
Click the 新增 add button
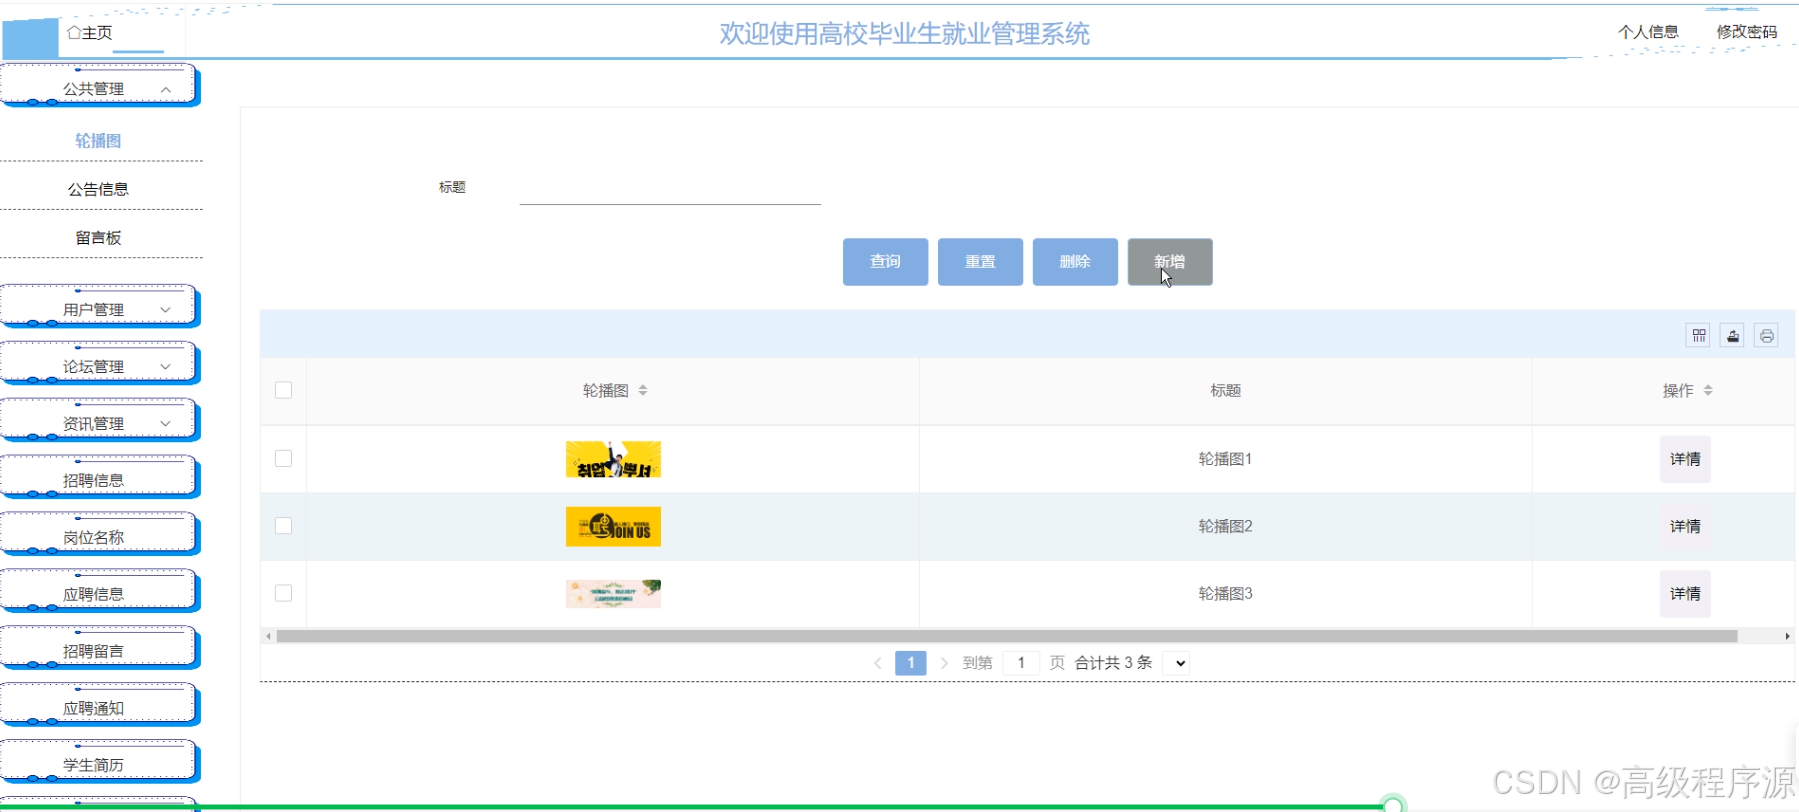click(x=1170, y=262)
